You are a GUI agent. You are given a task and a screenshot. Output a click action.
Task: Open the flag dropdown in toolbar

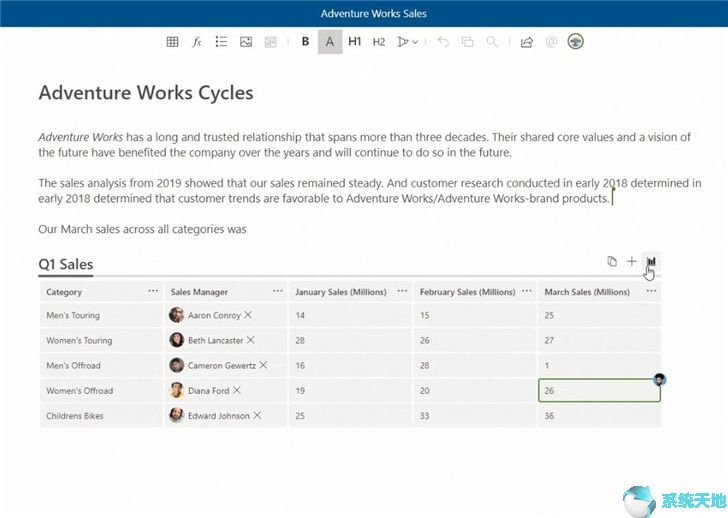tap(408, 42)
